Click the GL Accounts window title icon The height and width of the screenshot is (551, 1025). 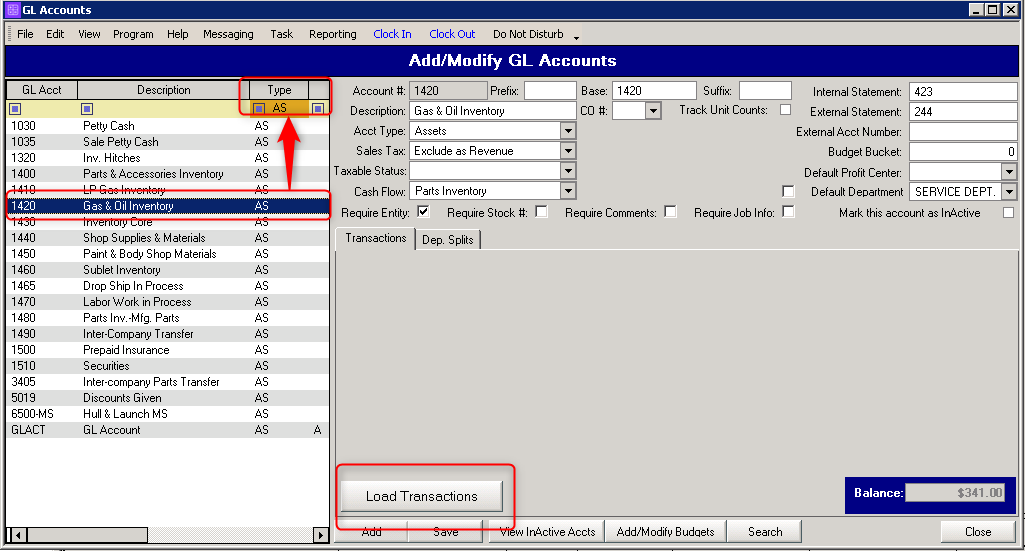click(12, 10)
